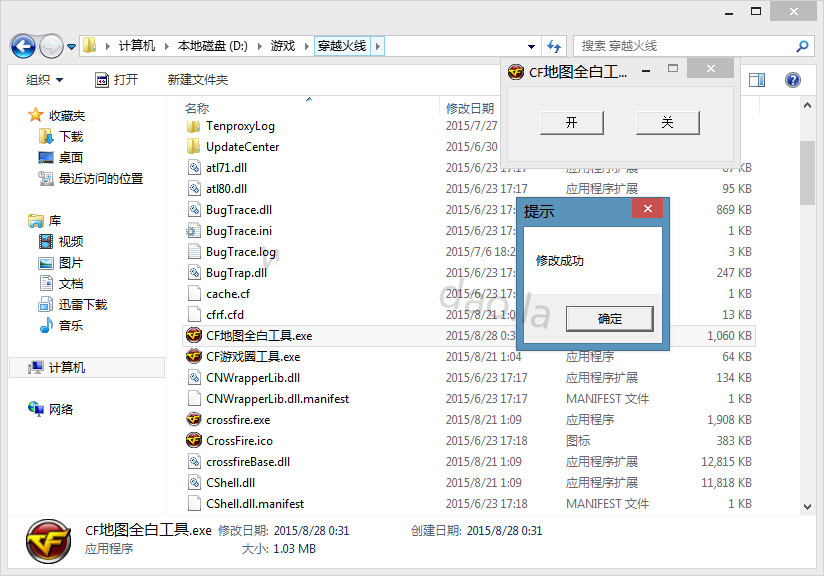This screenshot has height=576, width=824.
Task: Click the Forward navigation arrow
Action: point(52,46)
